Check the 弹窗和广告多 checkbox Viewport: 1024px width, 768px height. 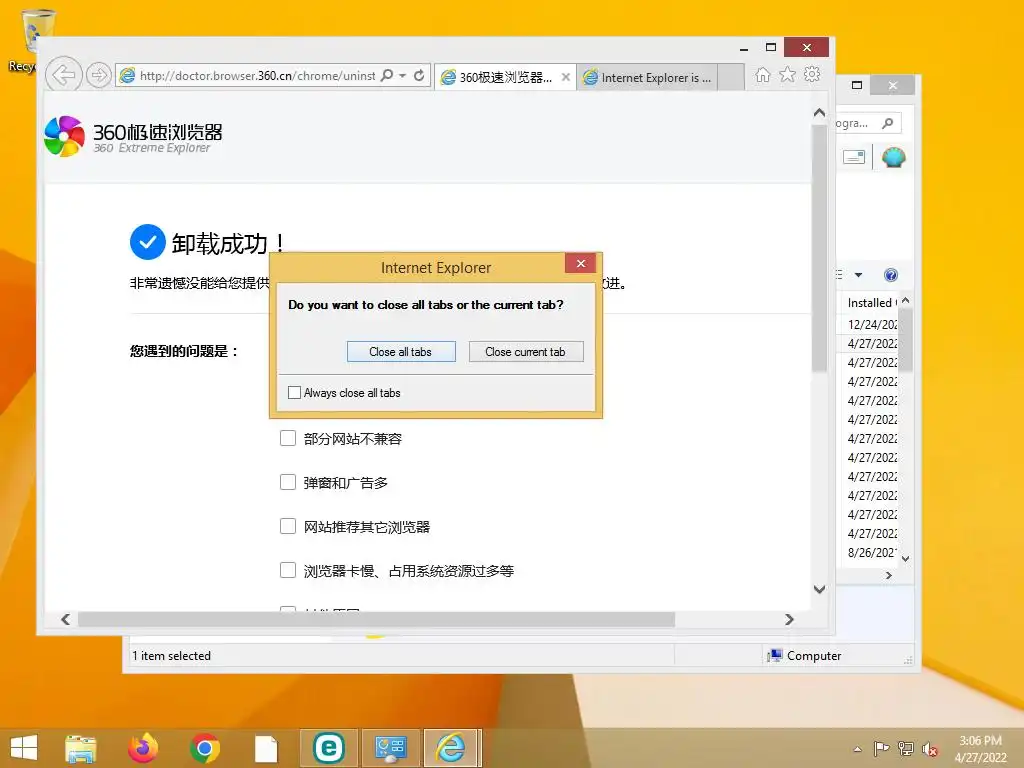coord(288,482)
